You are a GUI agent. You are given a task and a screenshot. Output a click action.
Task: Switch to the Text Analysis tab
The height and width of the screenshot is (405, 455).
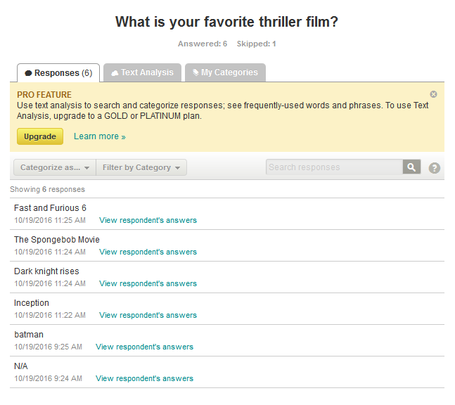point(142,72)
